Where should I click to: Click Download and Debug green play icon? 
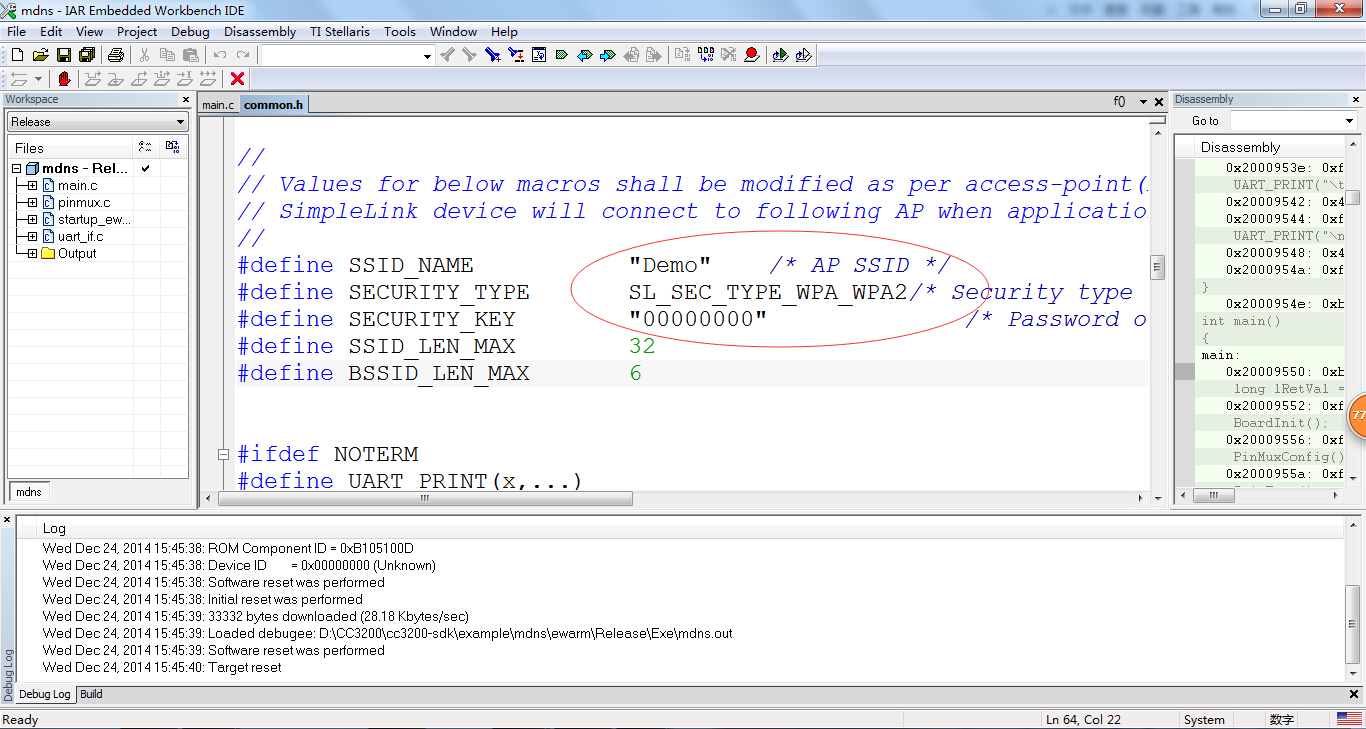pyautogui.click(x=781, y=55)
